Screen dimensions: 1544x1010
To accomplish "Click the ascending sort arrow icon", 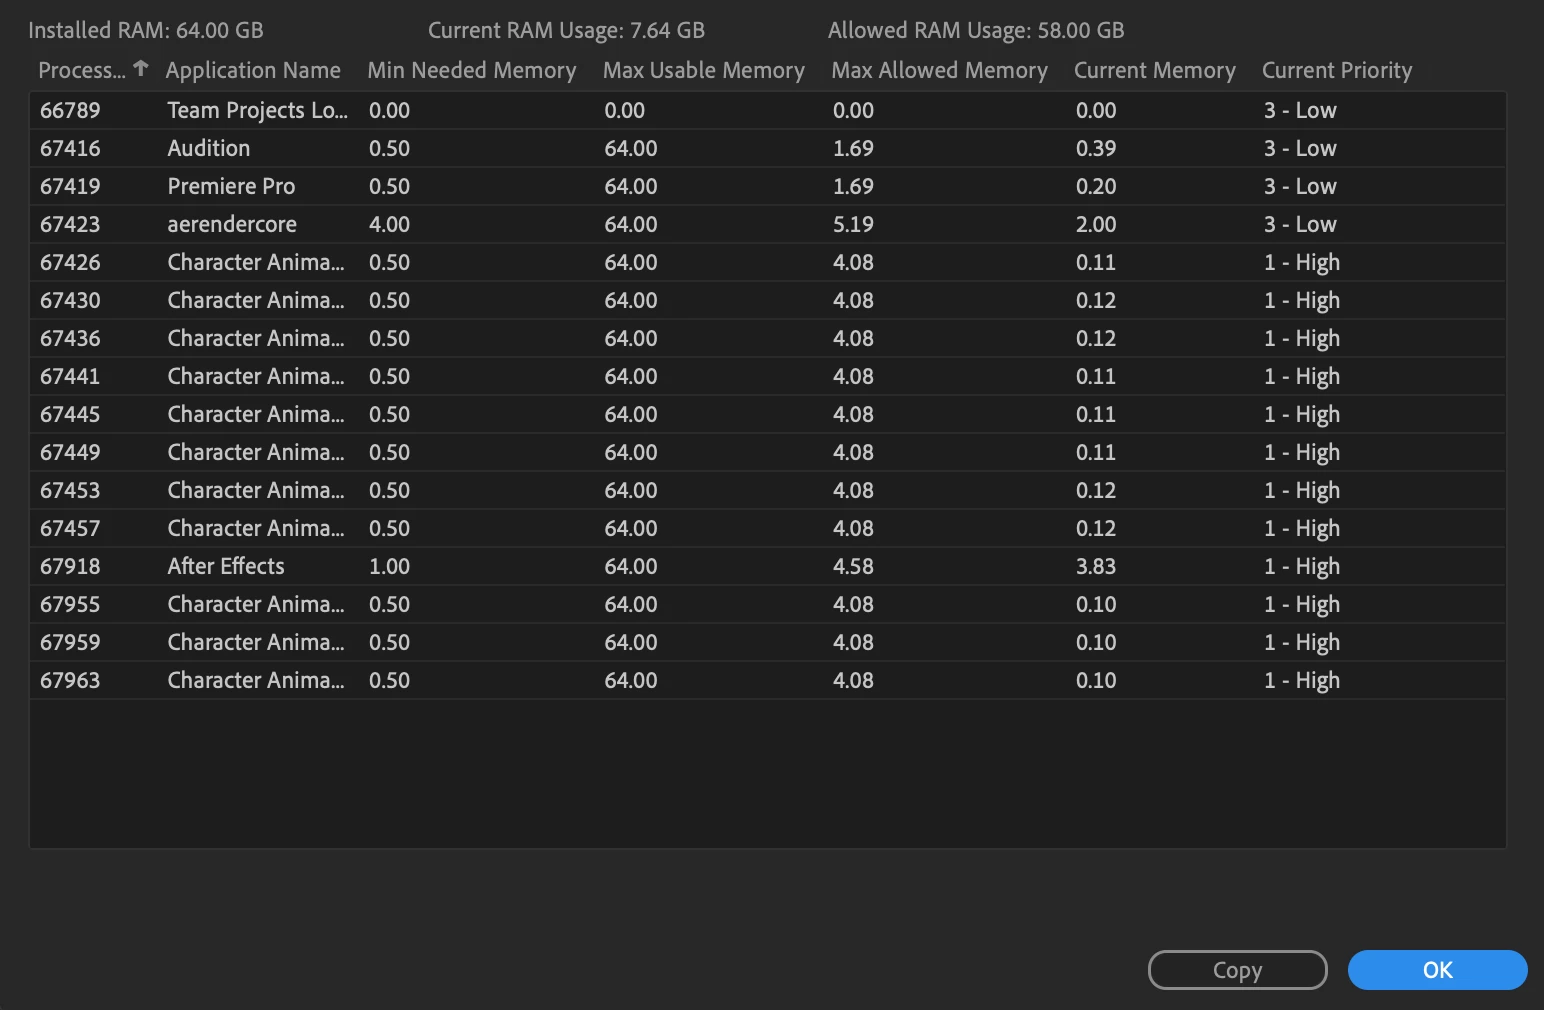I will point(141,68).
